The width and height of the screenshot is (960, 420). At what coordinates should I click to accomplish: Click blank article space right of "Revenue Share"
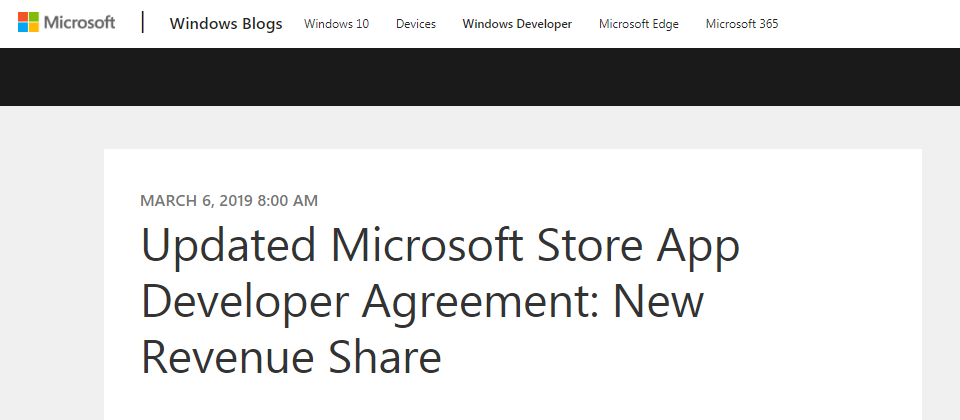coord(680,357)
